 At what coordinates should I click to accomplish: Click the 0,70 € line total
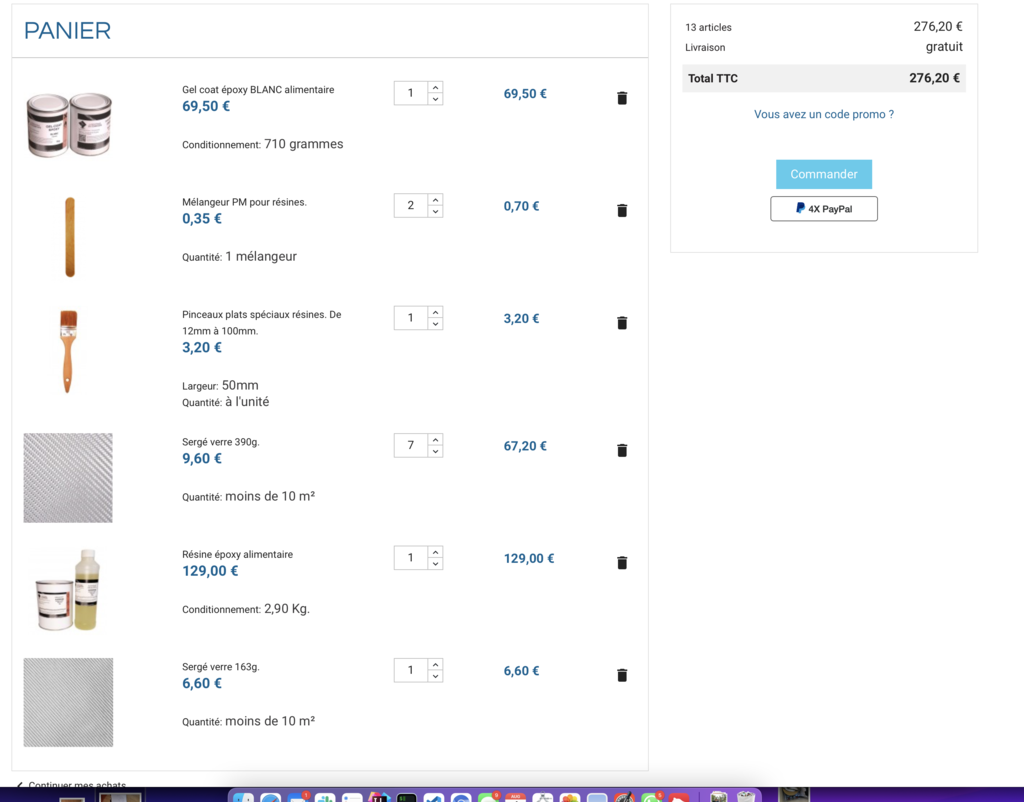pyautogui.click(x=521, y=206)
